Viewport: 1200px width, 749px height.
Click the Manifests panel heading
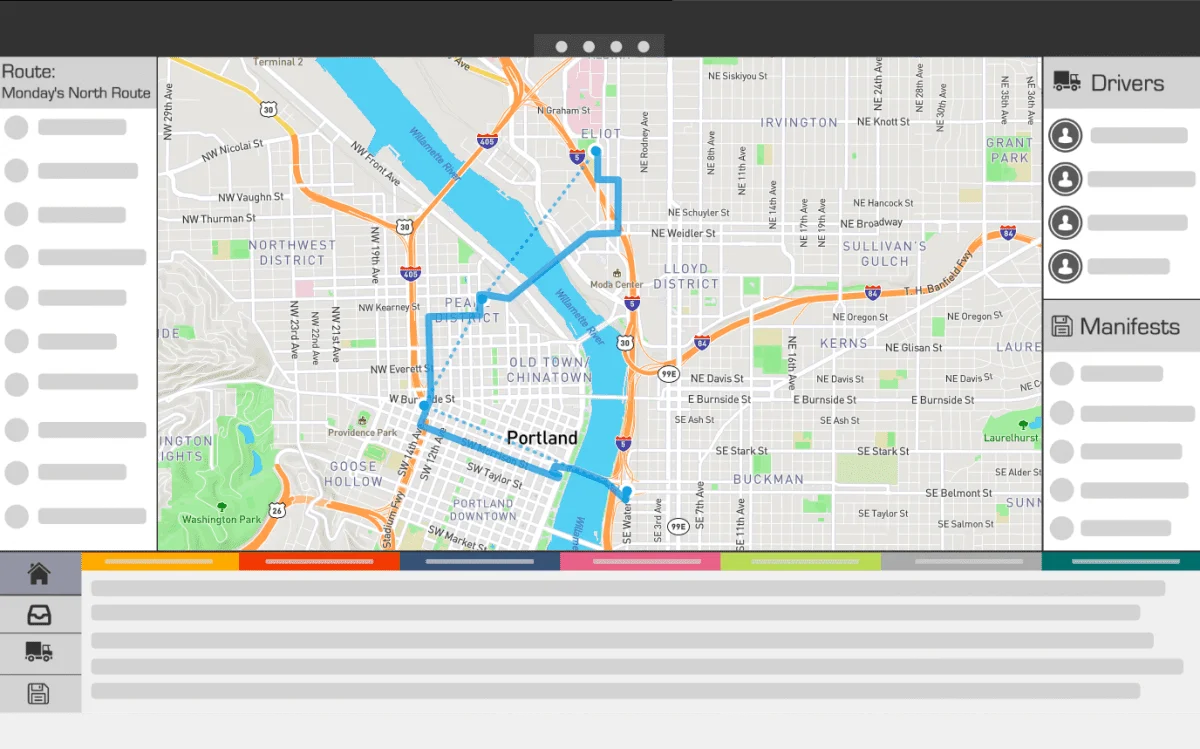click(1129, 327)
